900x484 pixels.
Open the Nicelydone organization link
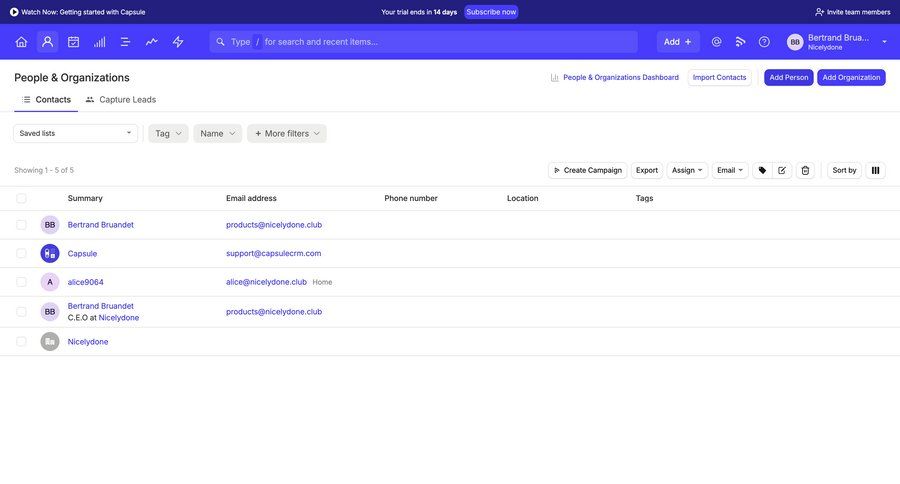(x=88, y=342)
